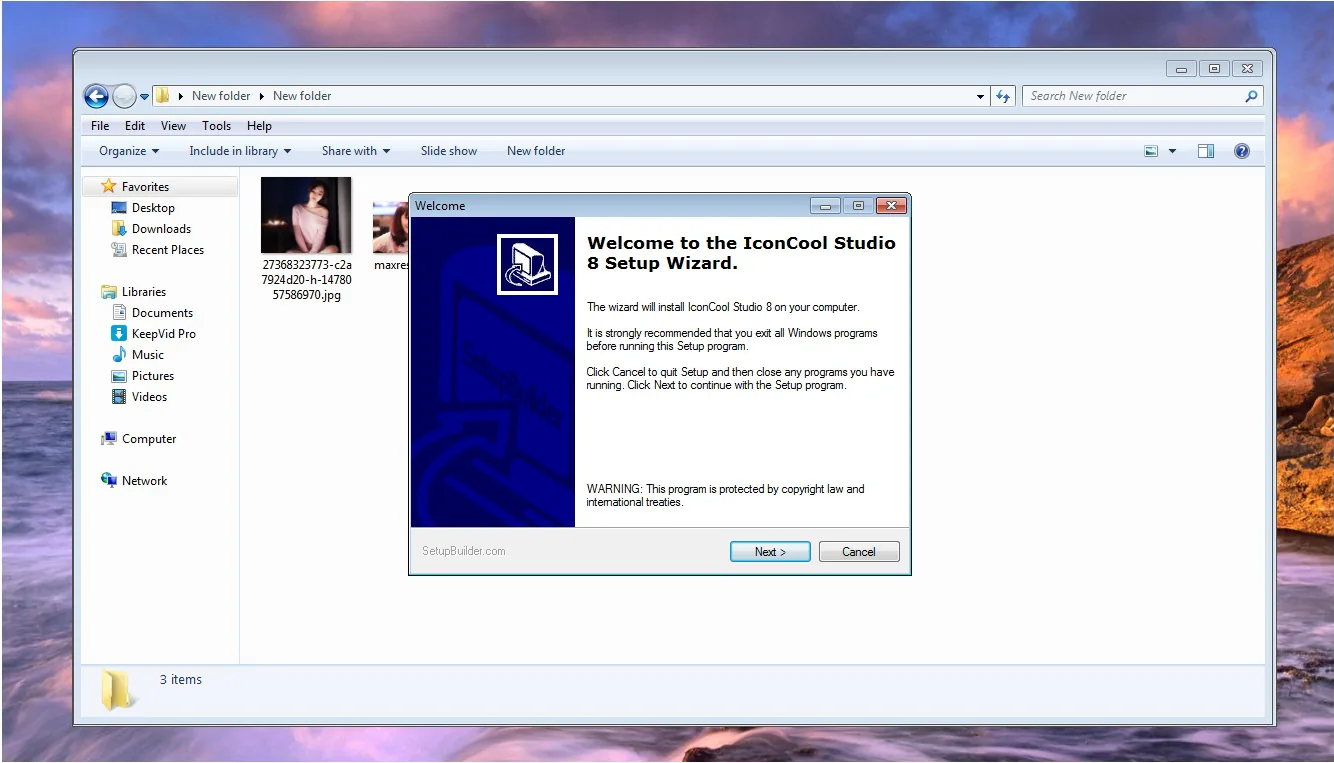Viewport: 1334px width, 763px height.
Task: Select Network in the navigation pane
Action: [144, 481]
